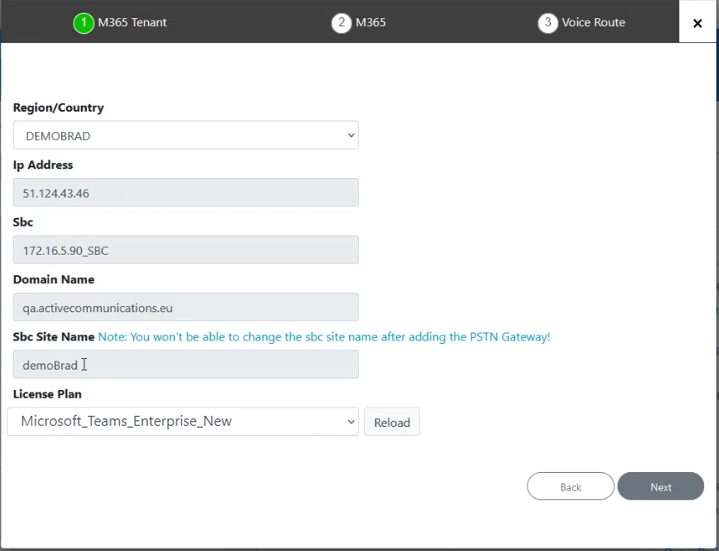The height and width of the screenshot is (551, 719).
Task: Click the Reload button
Action: coord(392,422)
